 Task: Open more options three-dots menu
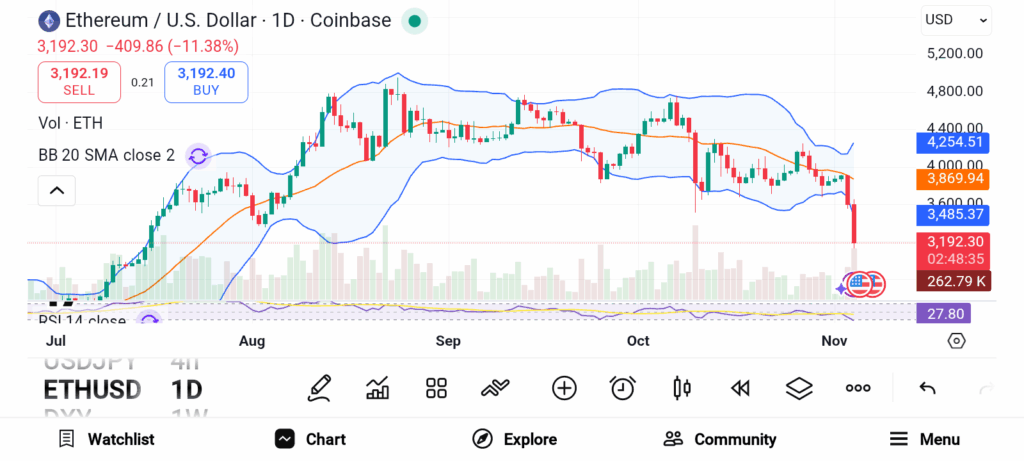point(858,388)
